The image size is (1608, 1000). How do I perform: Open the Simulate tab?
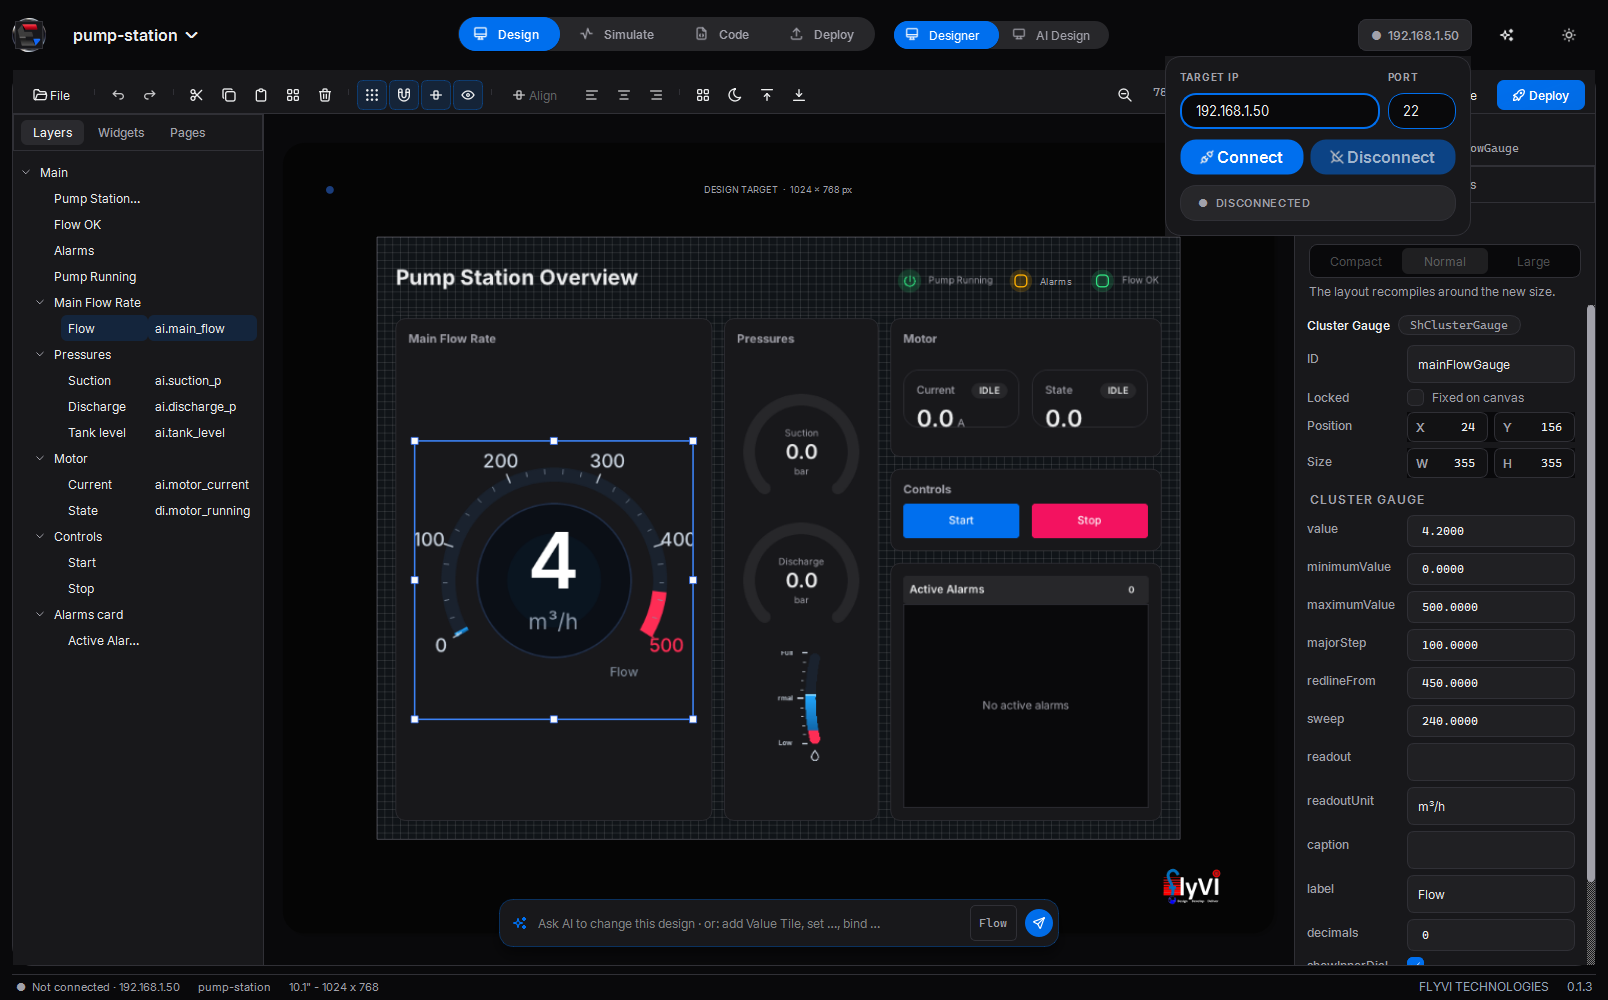617,35
